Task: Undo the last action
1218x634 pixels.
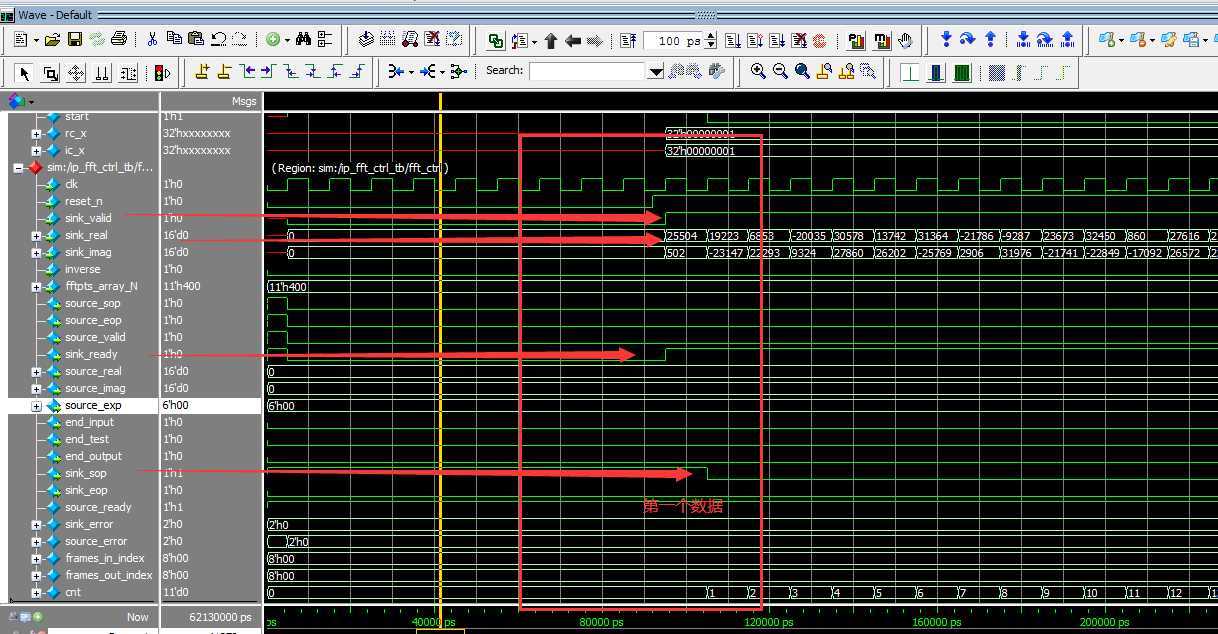Action: pyautogui.click(x=218, y=40)
